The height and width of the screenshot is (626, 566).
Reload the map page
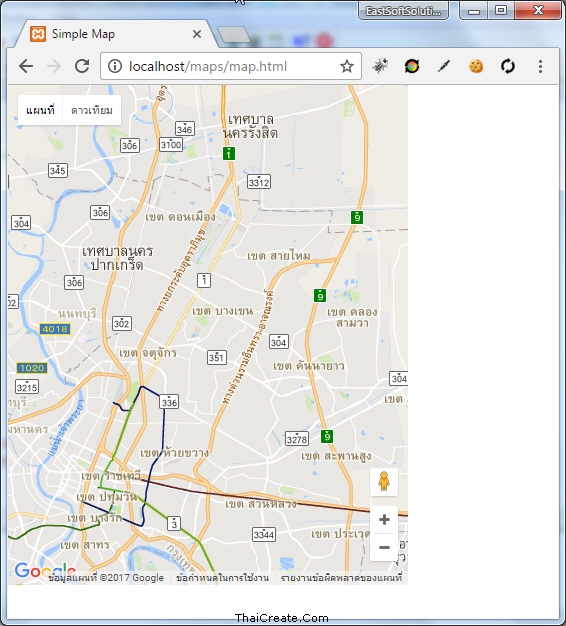coord(82,66)
